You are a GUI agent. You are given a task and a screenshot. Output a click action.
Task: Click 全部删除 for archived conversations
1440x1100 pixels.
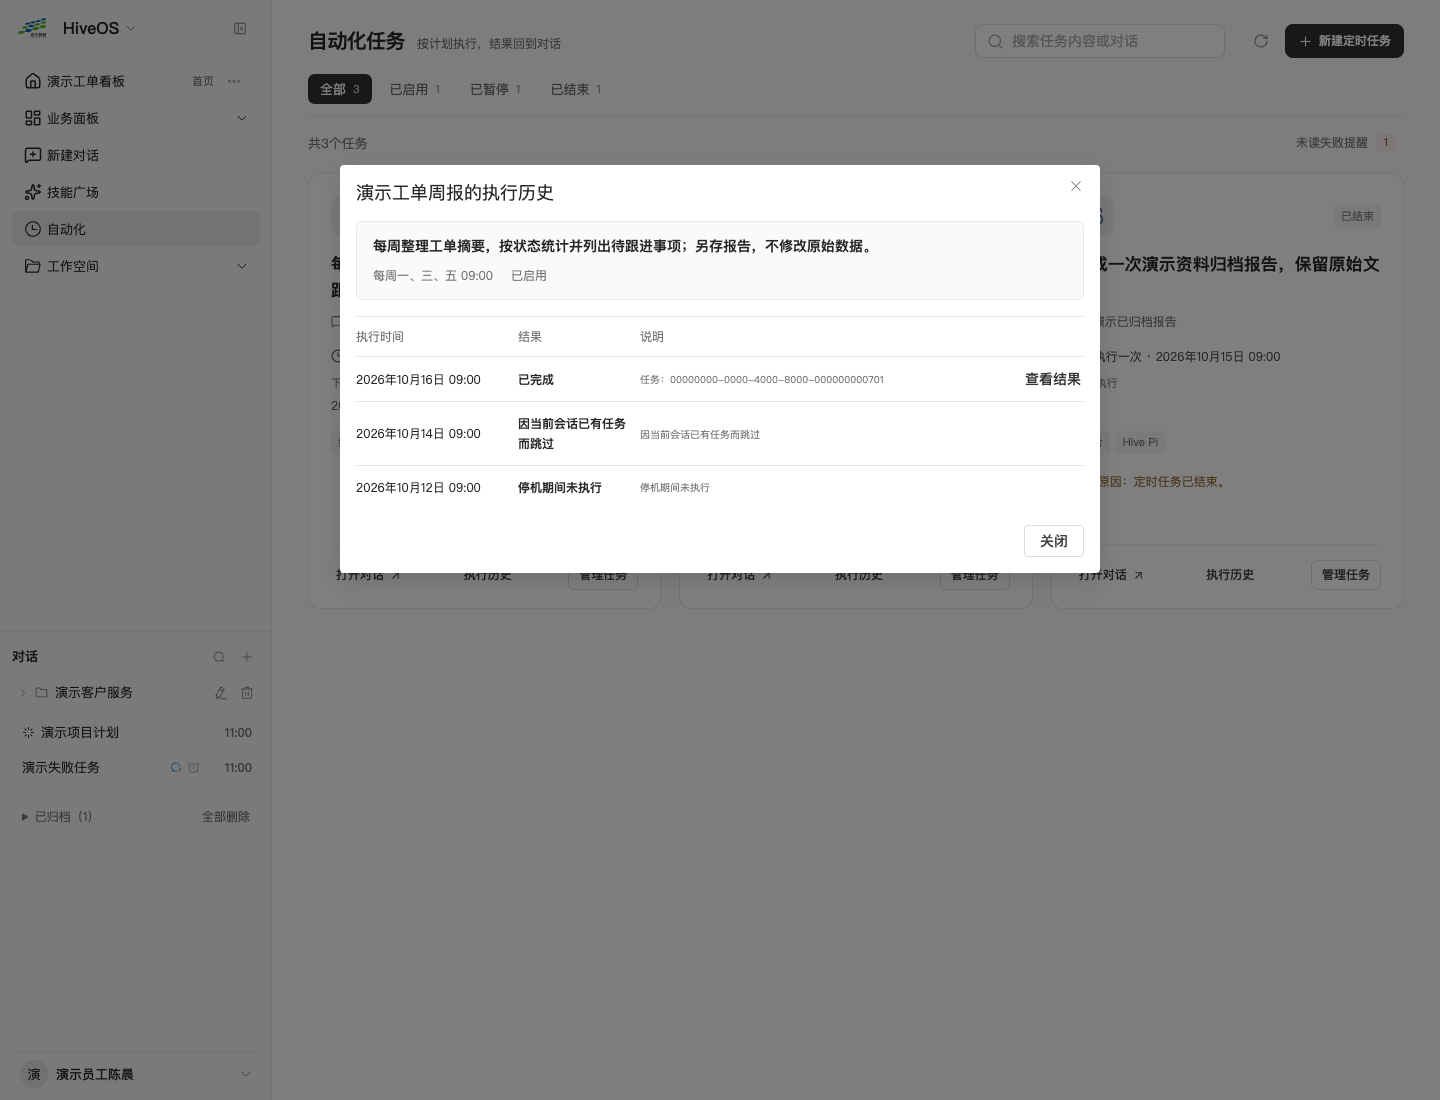pyautogui.click(x=226, y=817)
